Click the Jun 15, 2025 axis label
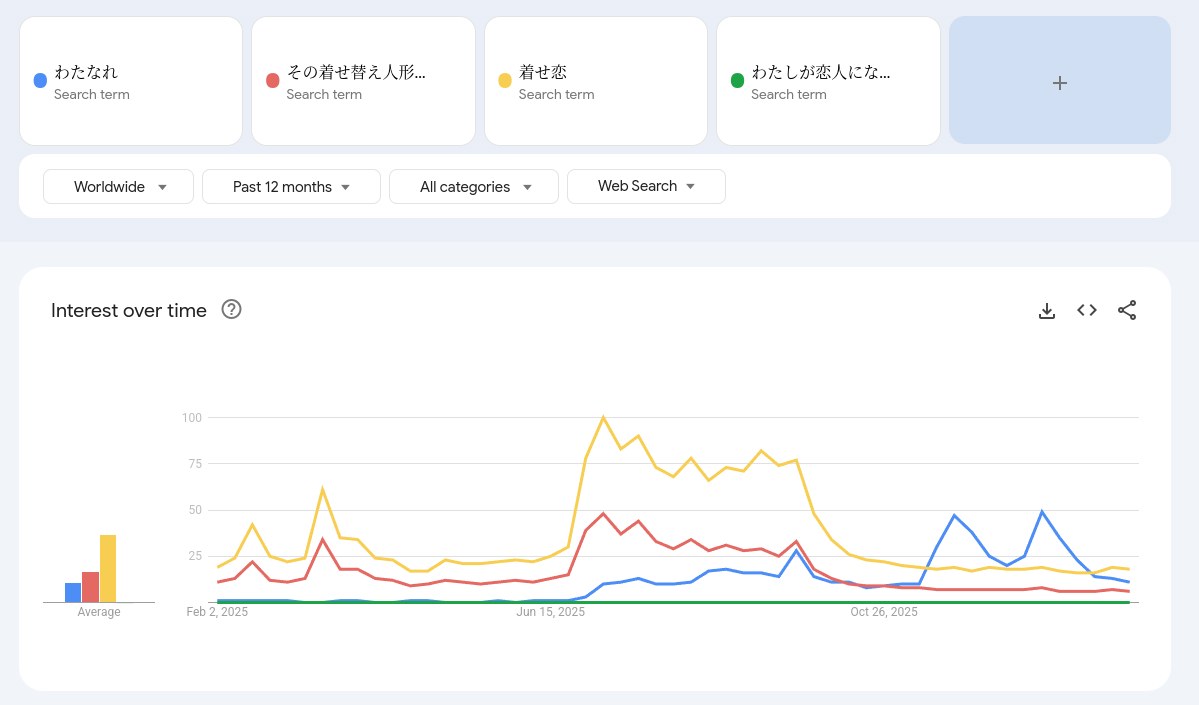This screenshot has height=705, width=1199. point(551,612)
